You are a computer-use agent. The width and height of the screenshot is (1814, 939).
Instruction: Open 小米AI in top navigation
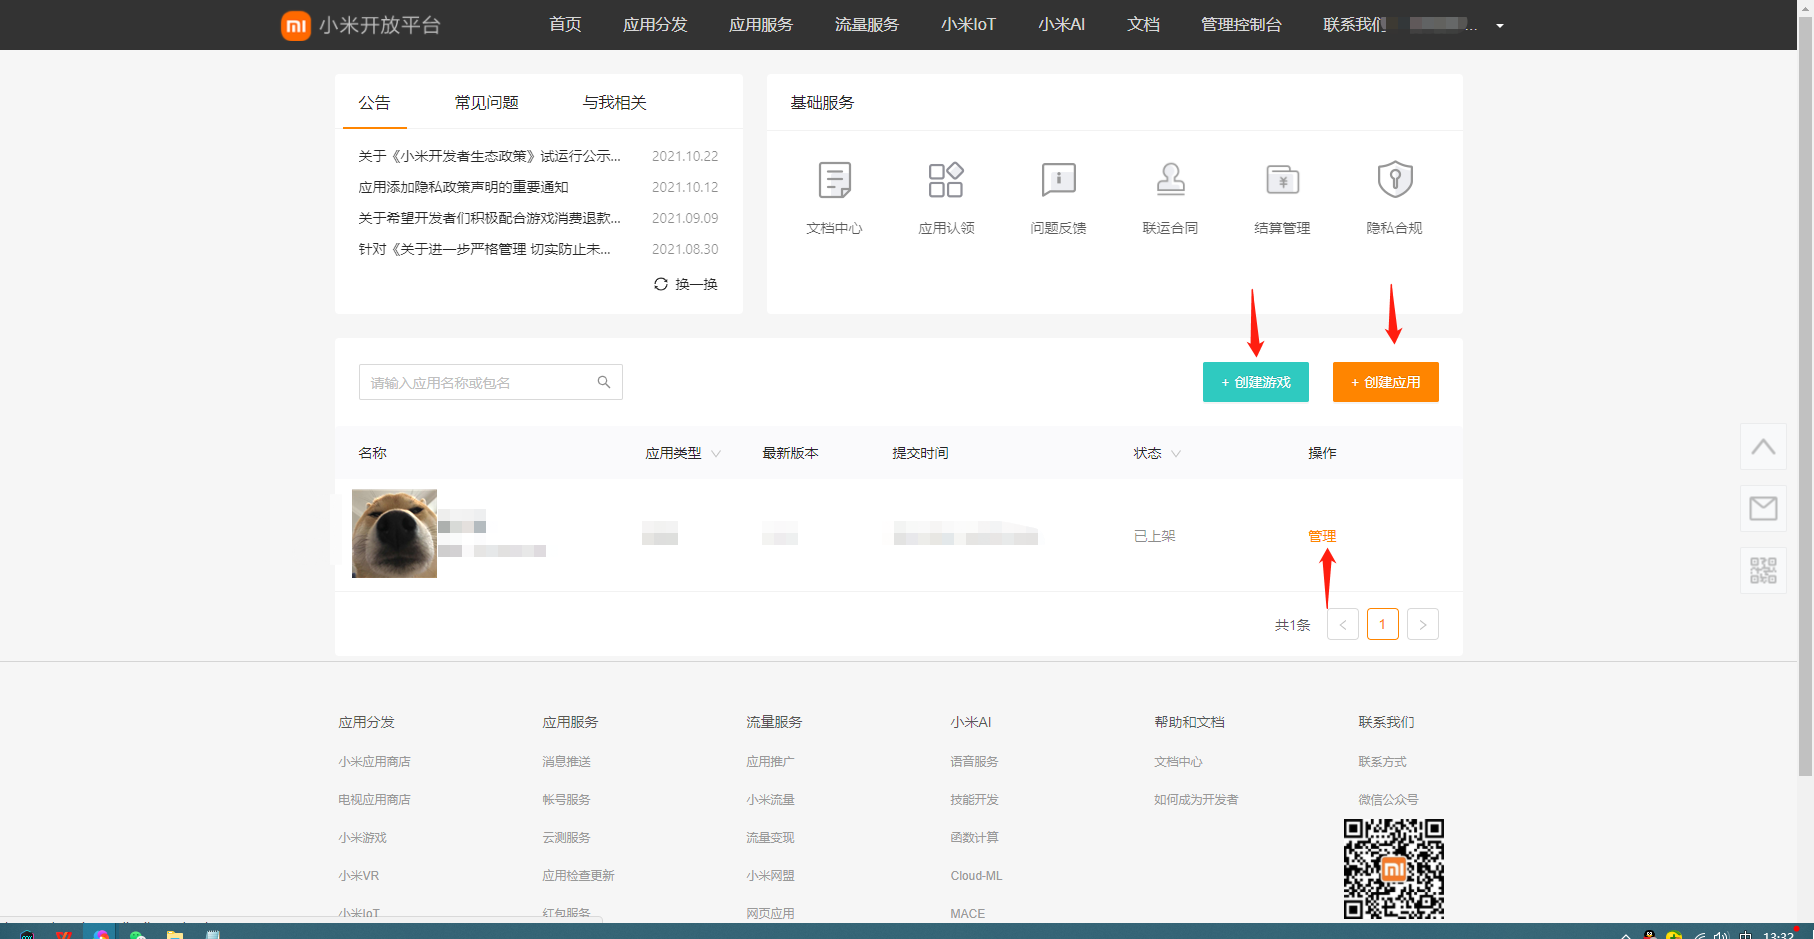click(1061, 24)
